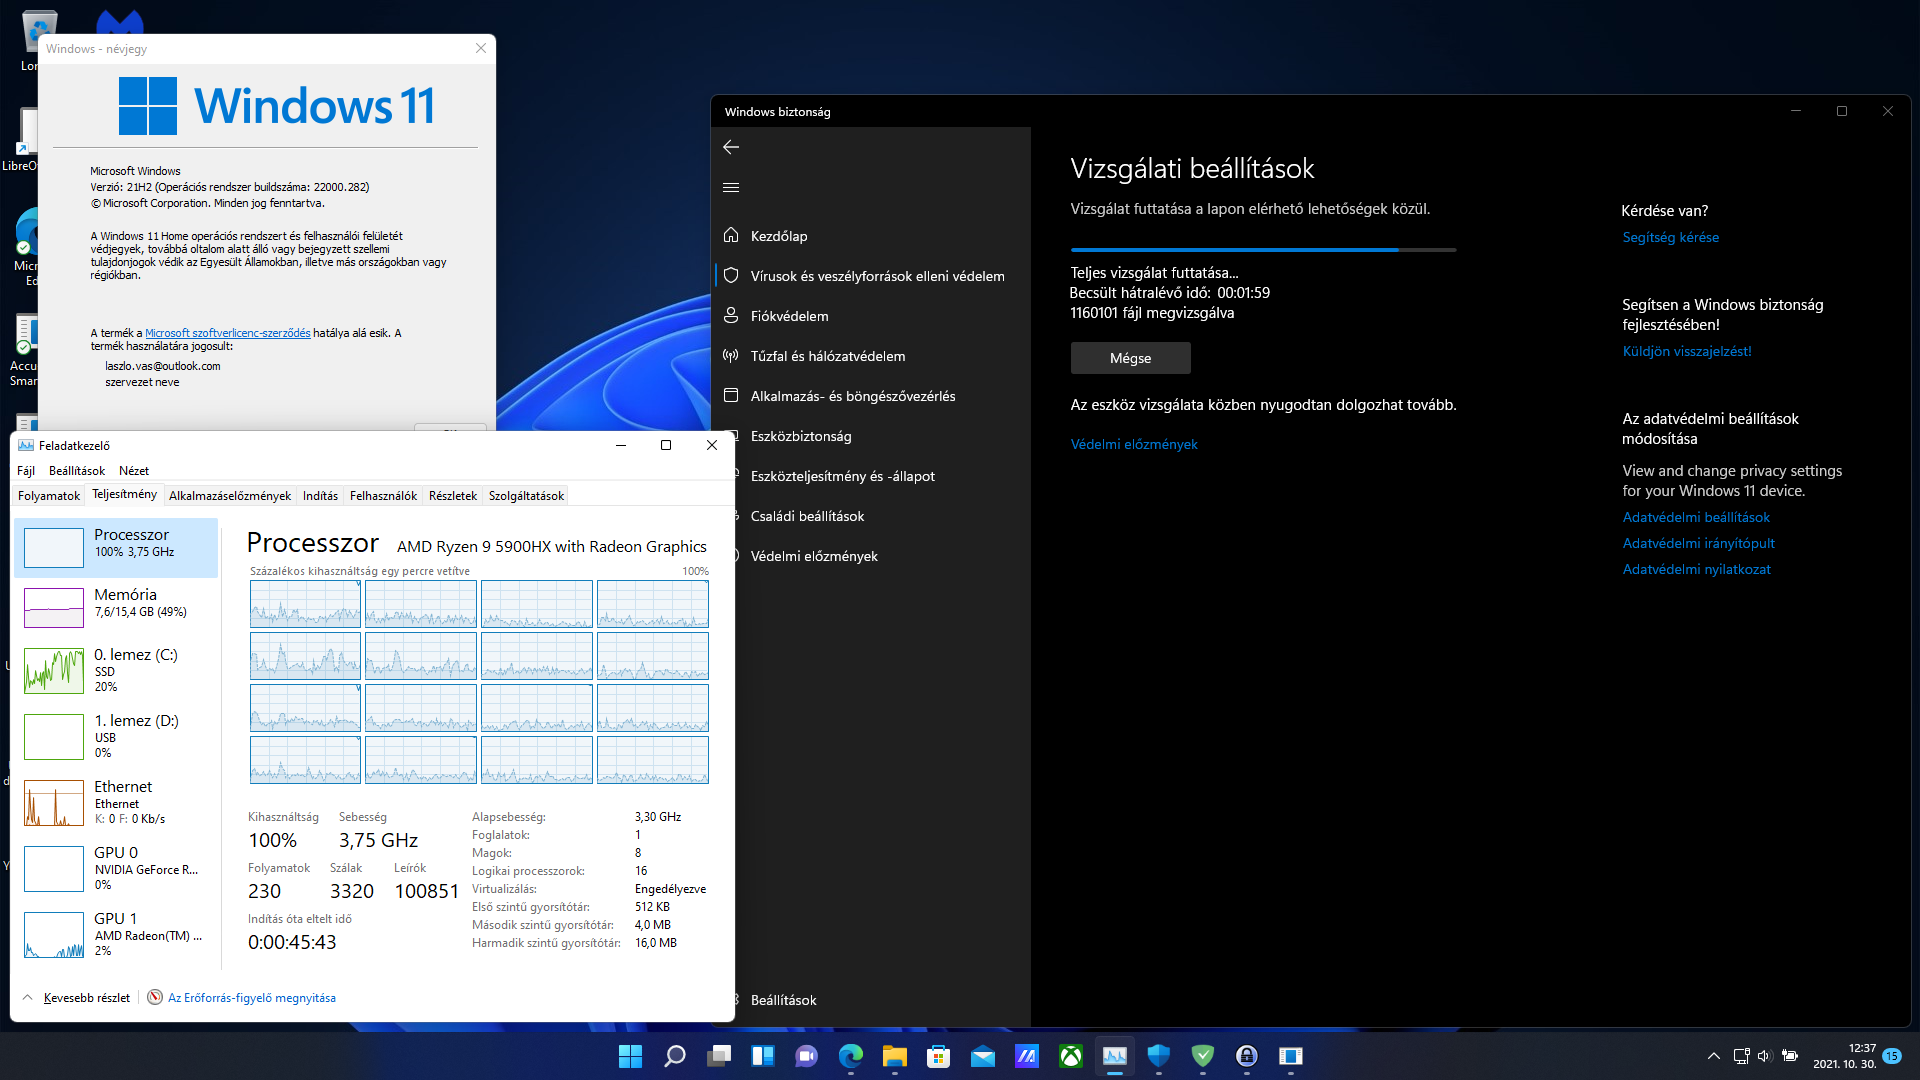This screenshot has height=1080, width=1920.
Task: Open Mail app from taskbar
Action: (983, 1056)
